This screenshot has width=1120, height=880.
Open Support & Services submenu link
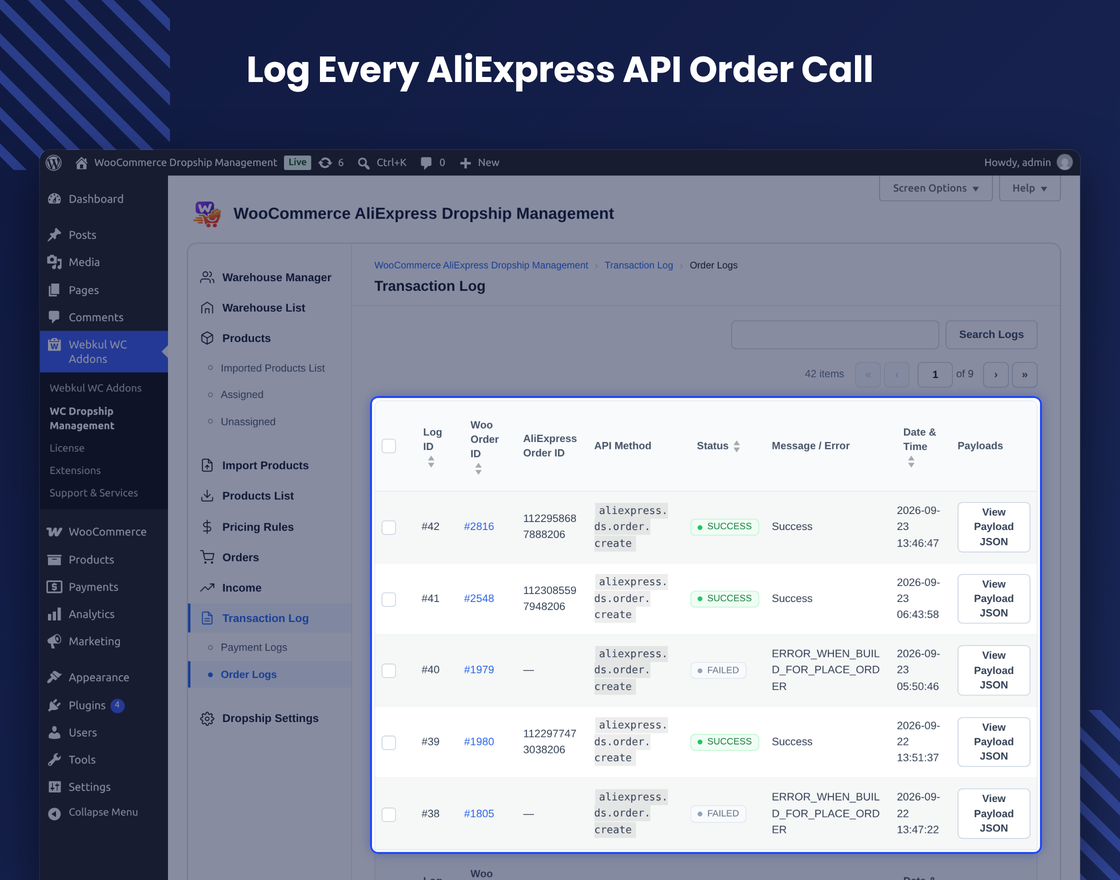coord(94,493)
